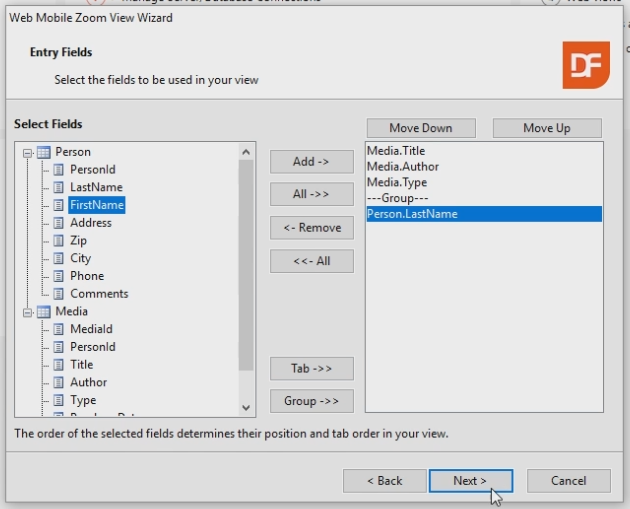
Task: Click the Author field icon
Action: click(x=58, y=383)
